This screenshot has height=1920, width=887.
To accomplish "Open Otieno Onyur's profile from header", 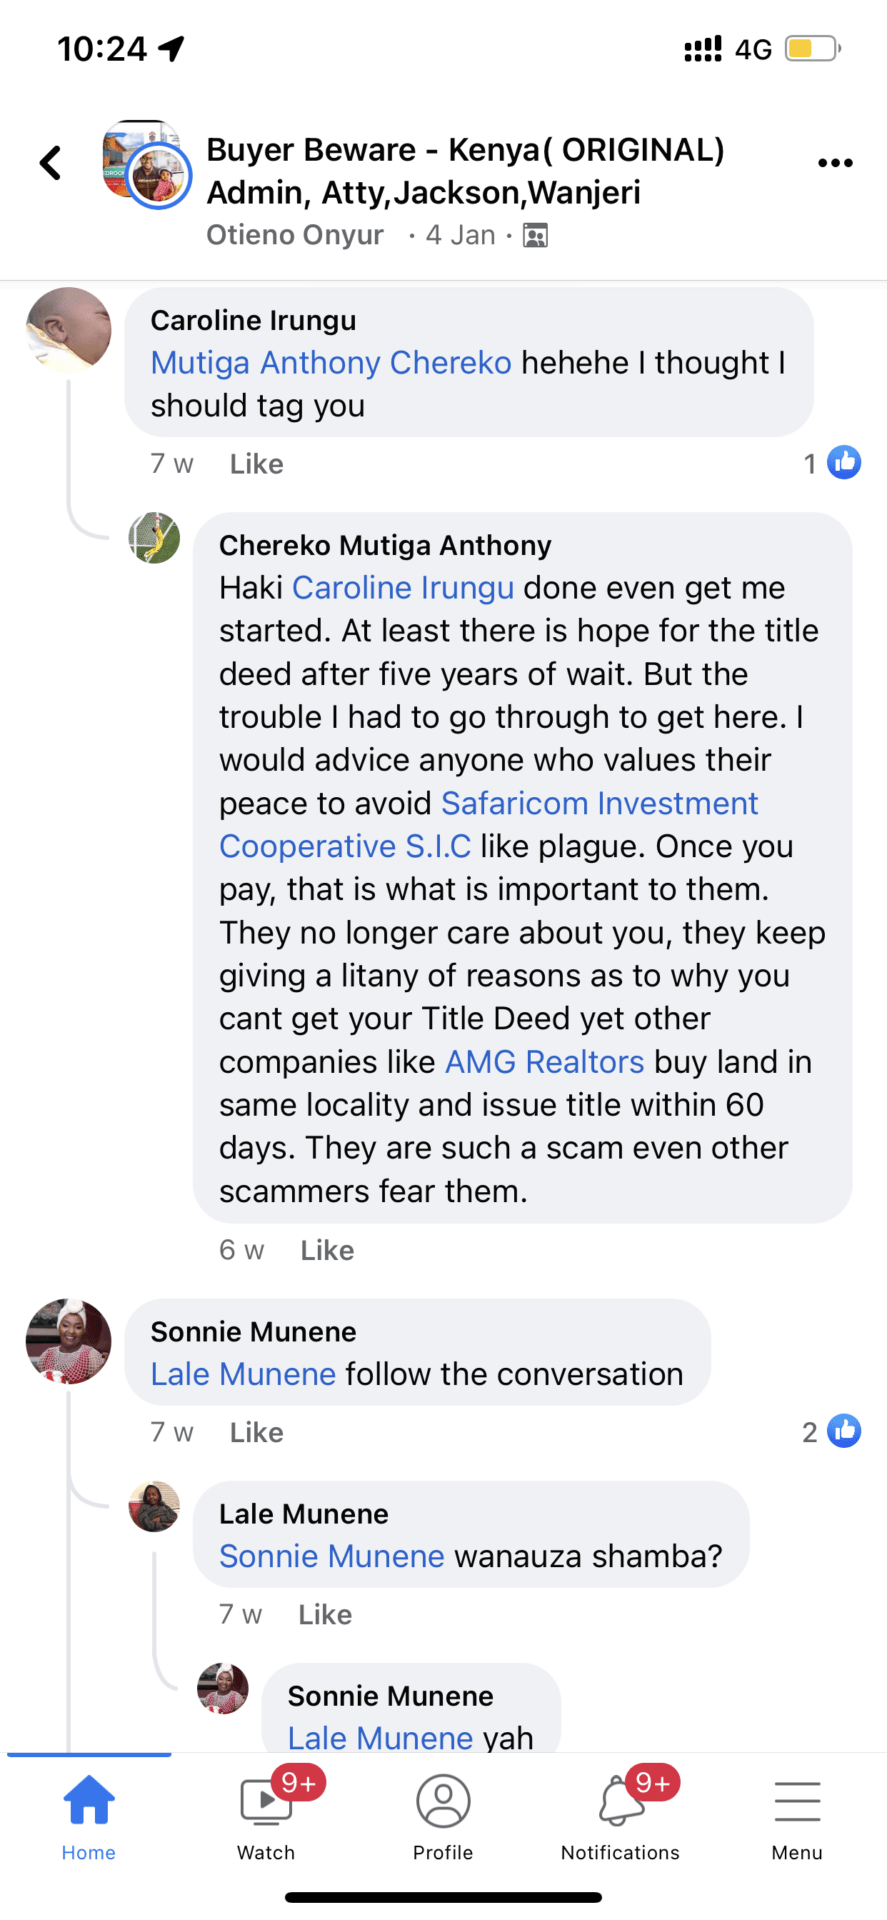I will (x=295, y=235).
